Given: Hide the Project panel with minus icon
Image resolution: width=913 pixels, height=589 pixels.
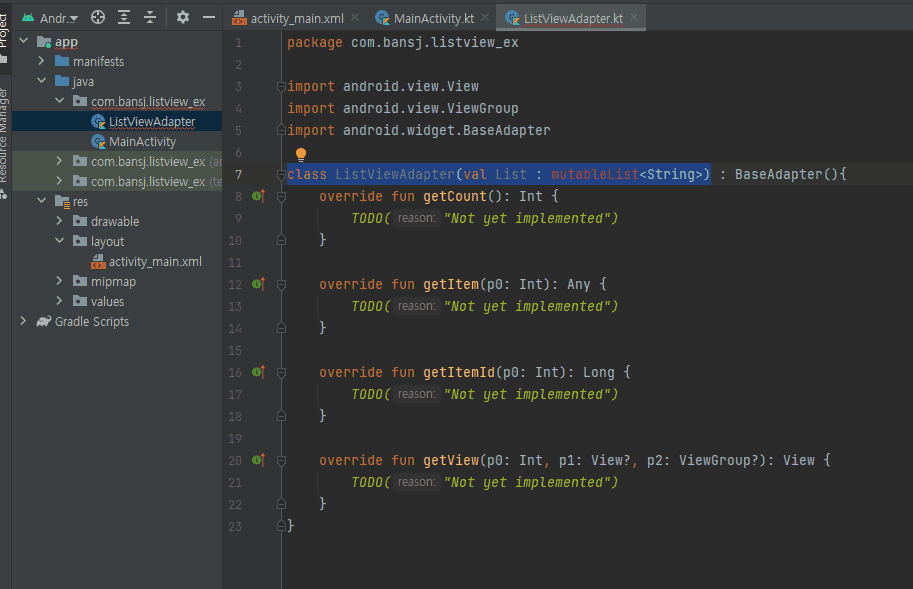Looking at the screenshot, I should pyautogui.click(x=208, y=17).
